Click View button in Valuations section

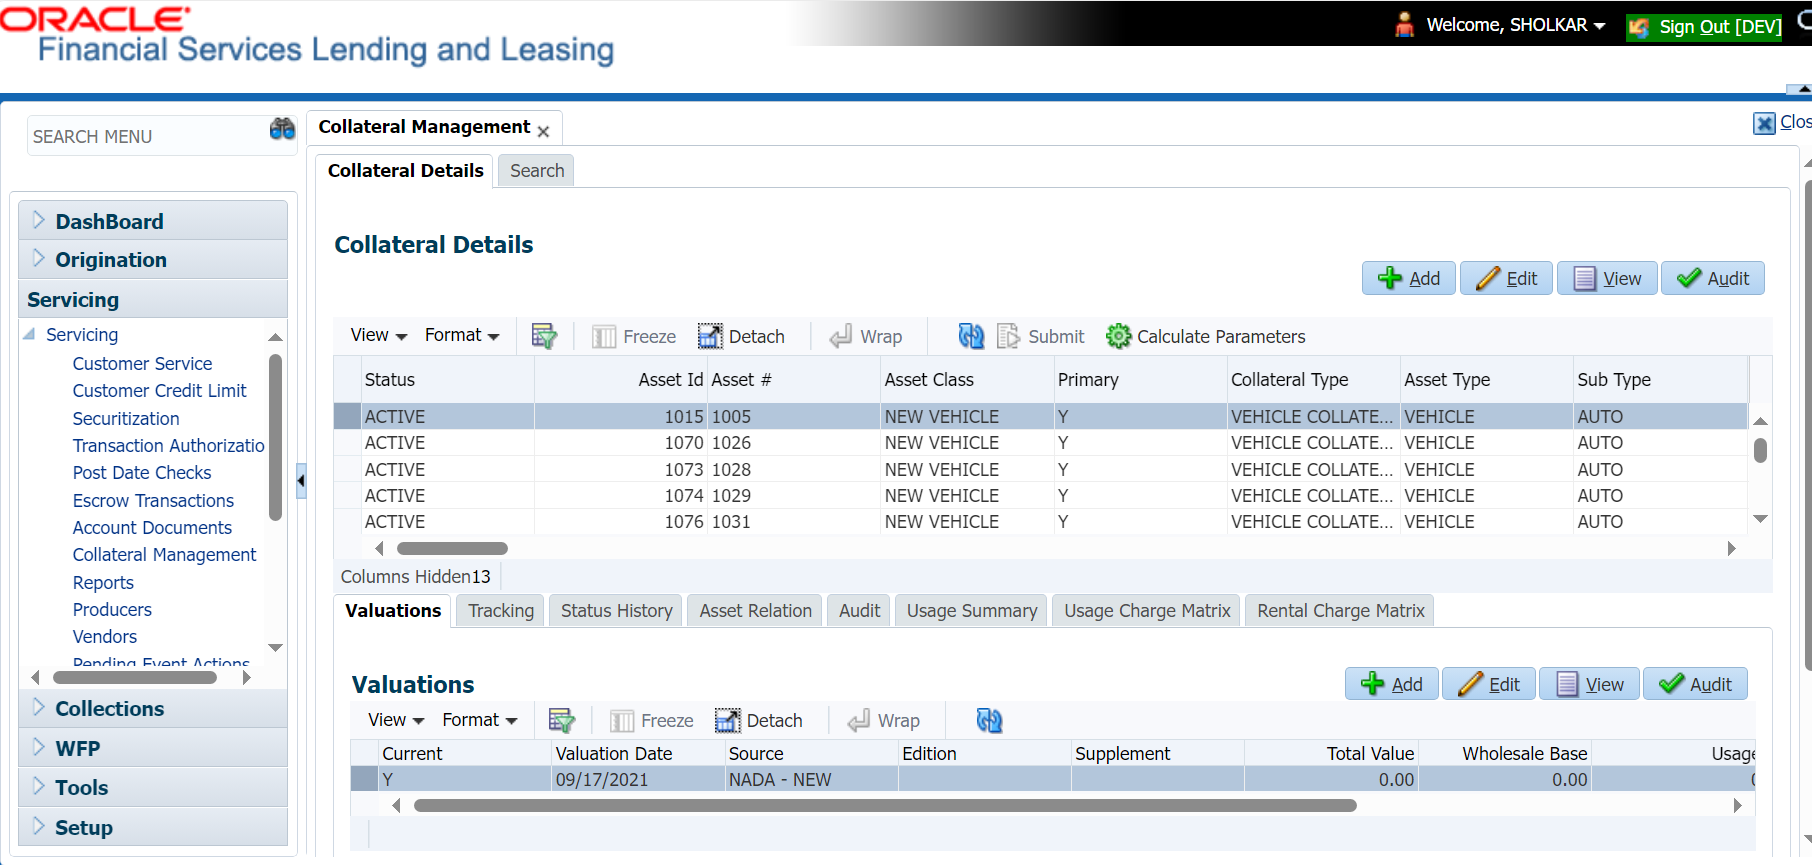click(1590, 684)
